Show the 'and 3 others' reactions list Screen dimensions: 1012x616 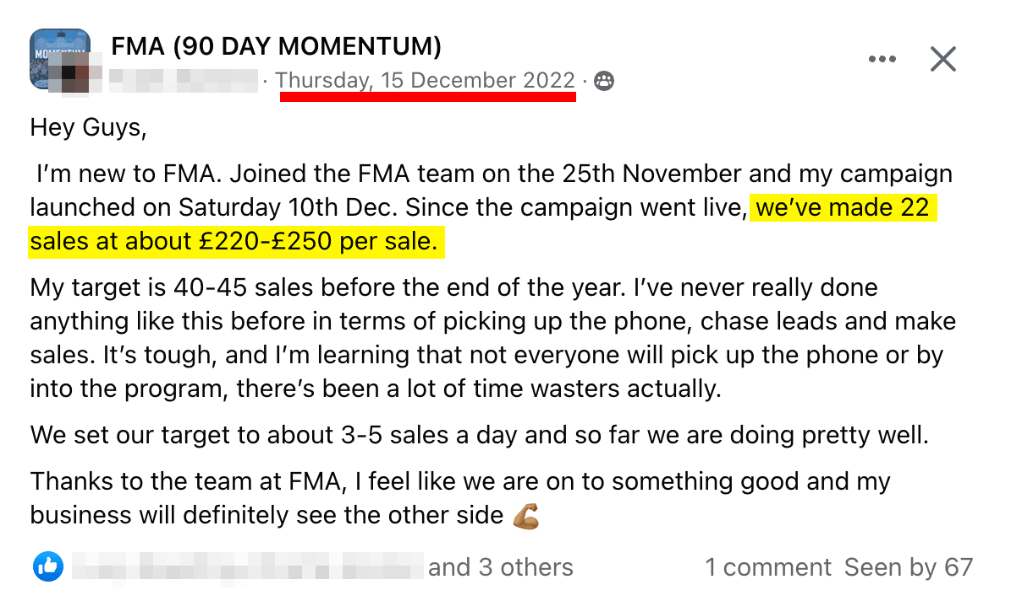point(500,567)
